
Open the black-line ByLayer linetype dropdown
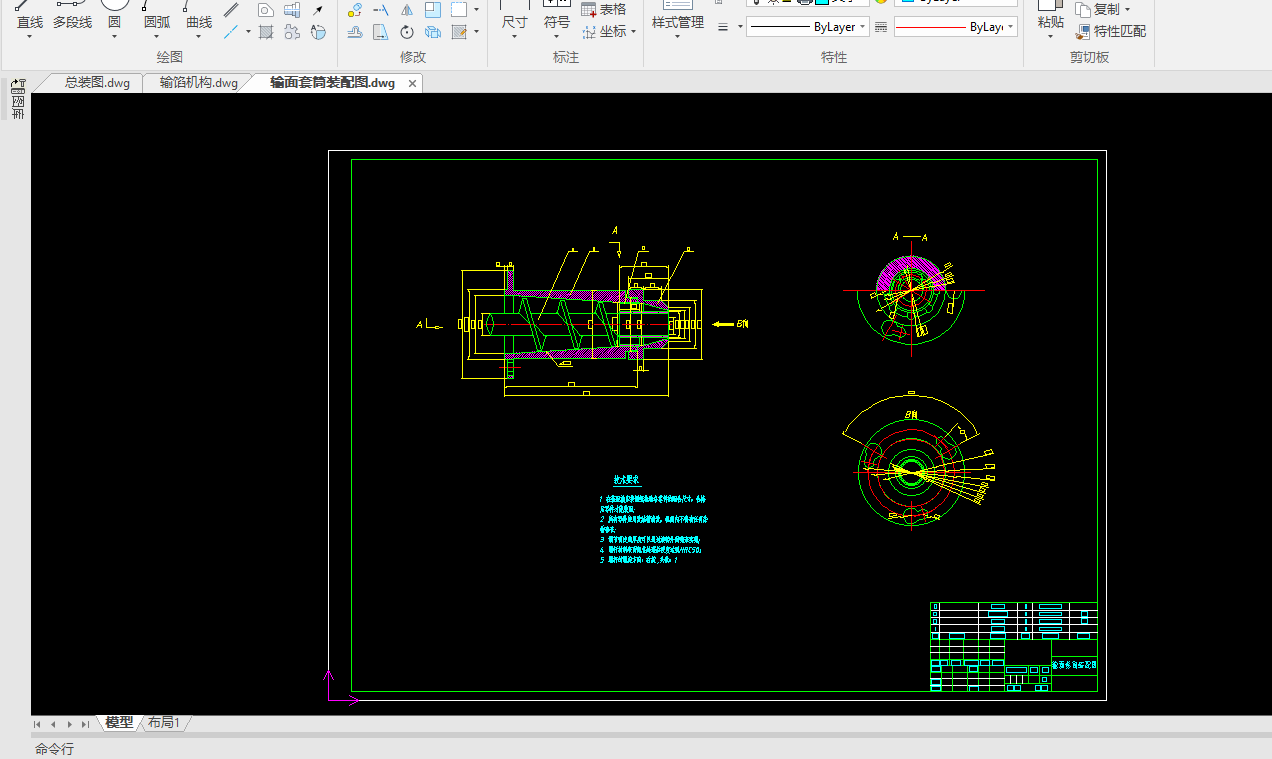click(864, 27)
